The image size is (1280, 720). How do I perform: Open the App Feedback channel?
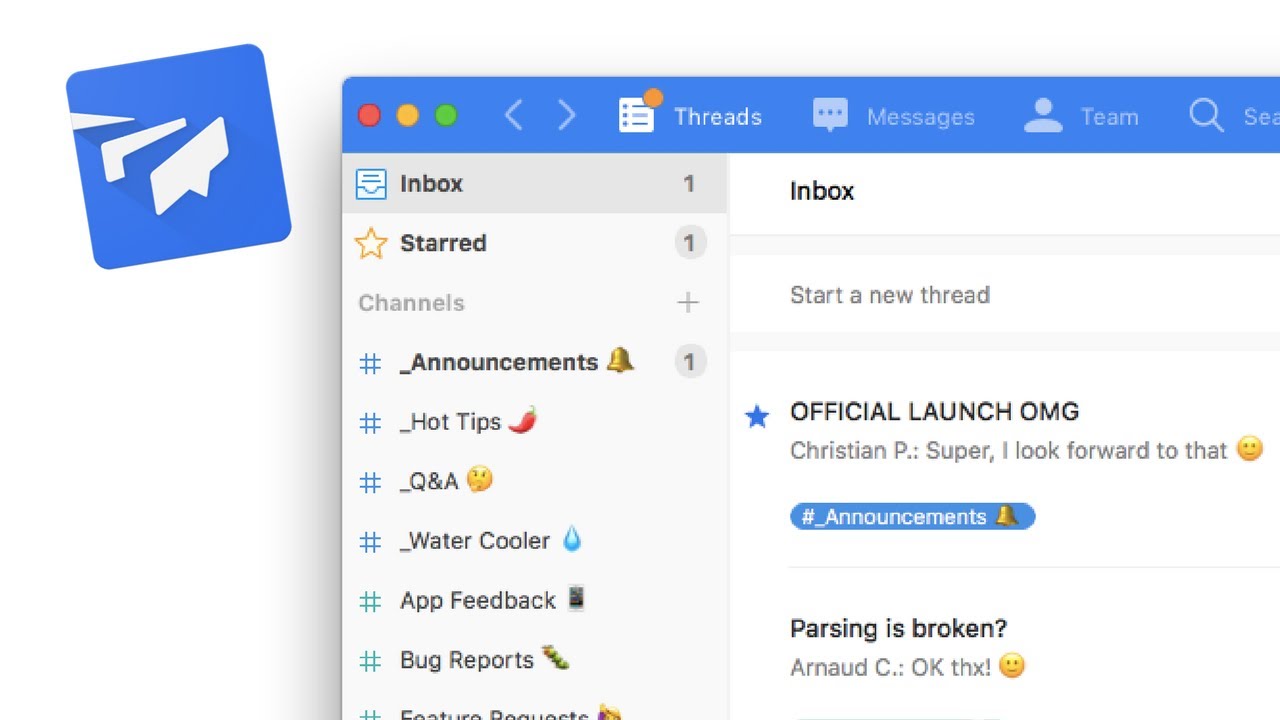pos(534,600)
